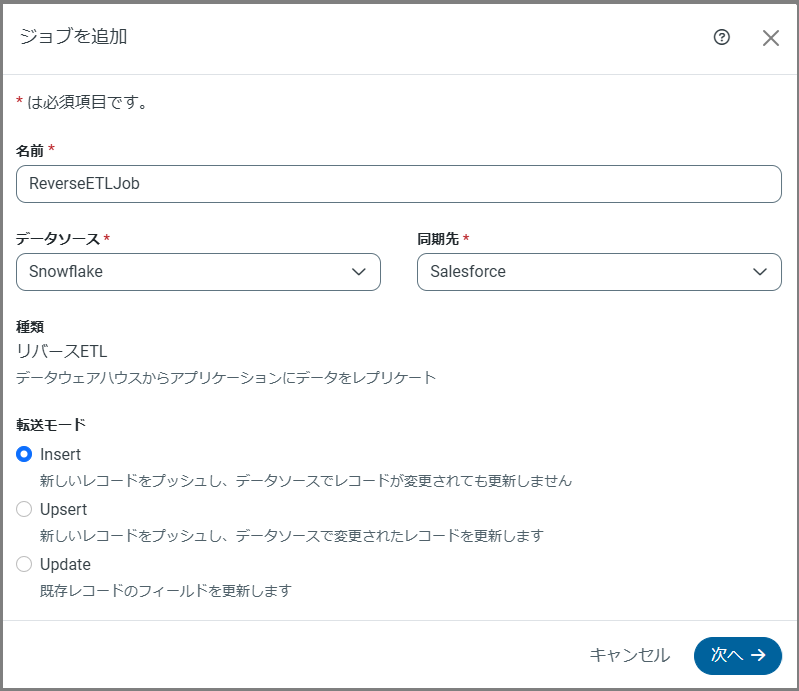This screenshot has height=691, width=799.
Task: Click the Upsert label text
Action: click(x=64, y=509)
